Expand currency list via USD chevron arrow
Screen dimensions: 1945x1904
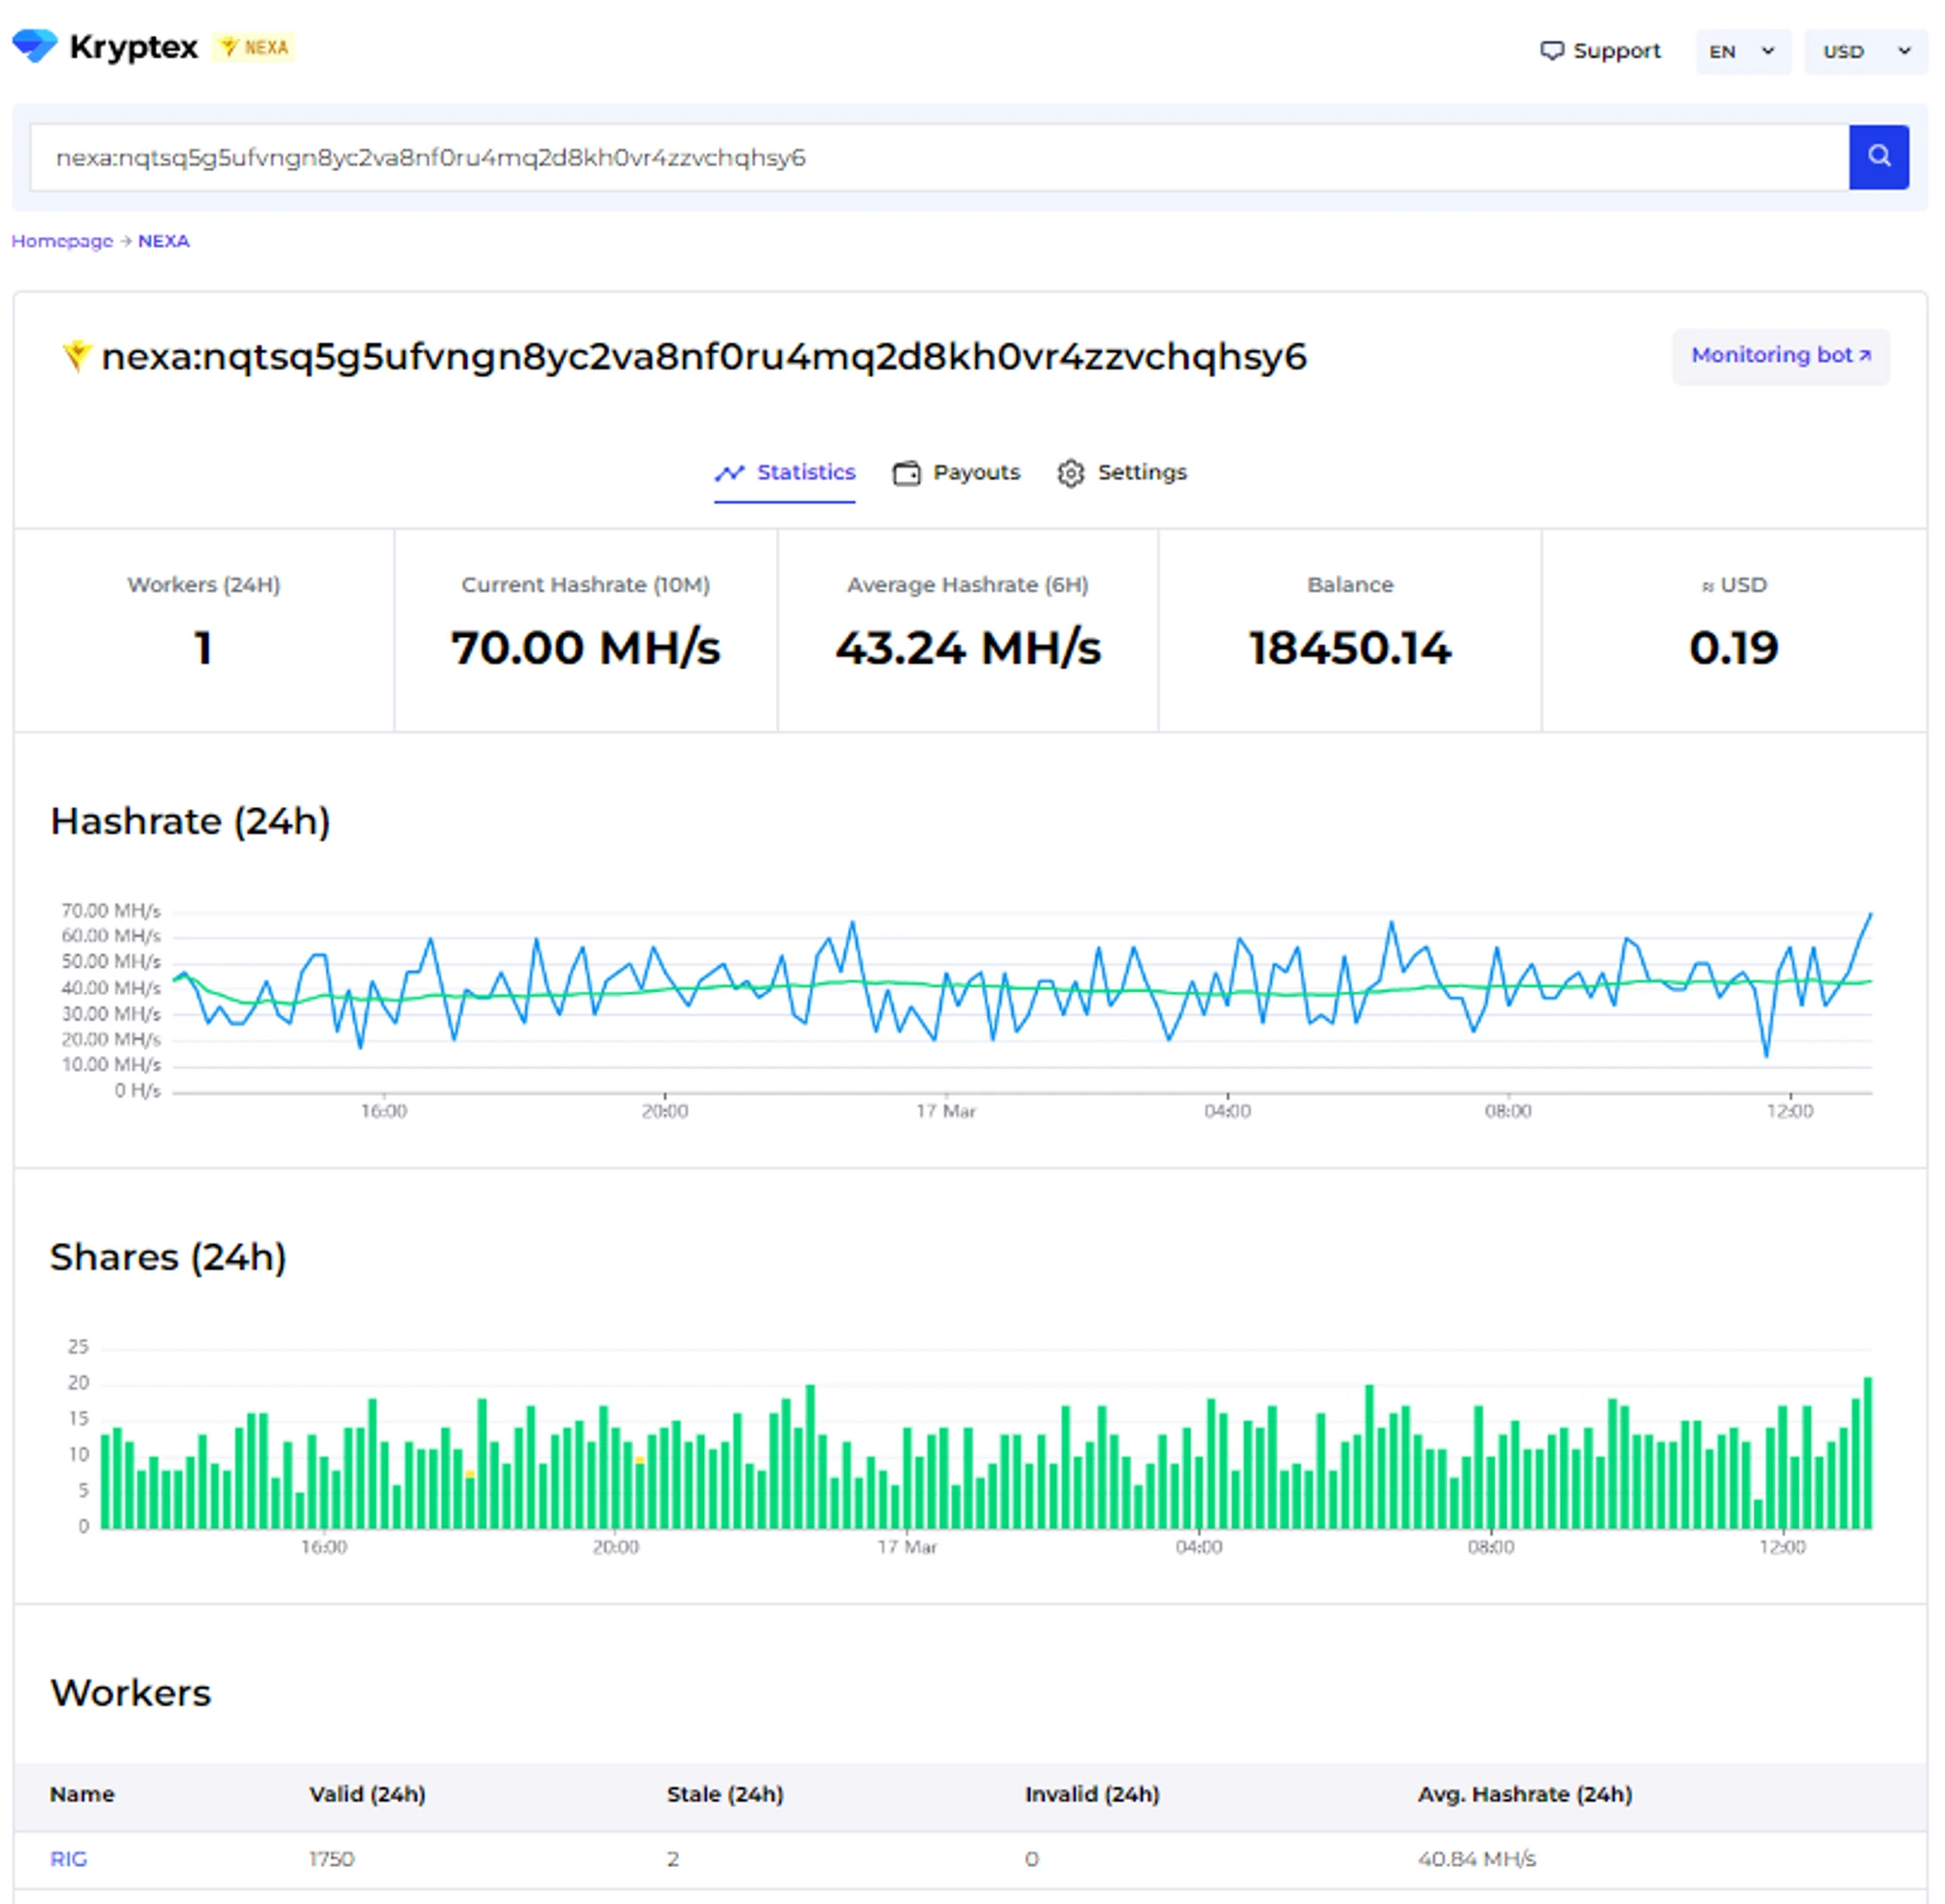(x=1904, y=51)
